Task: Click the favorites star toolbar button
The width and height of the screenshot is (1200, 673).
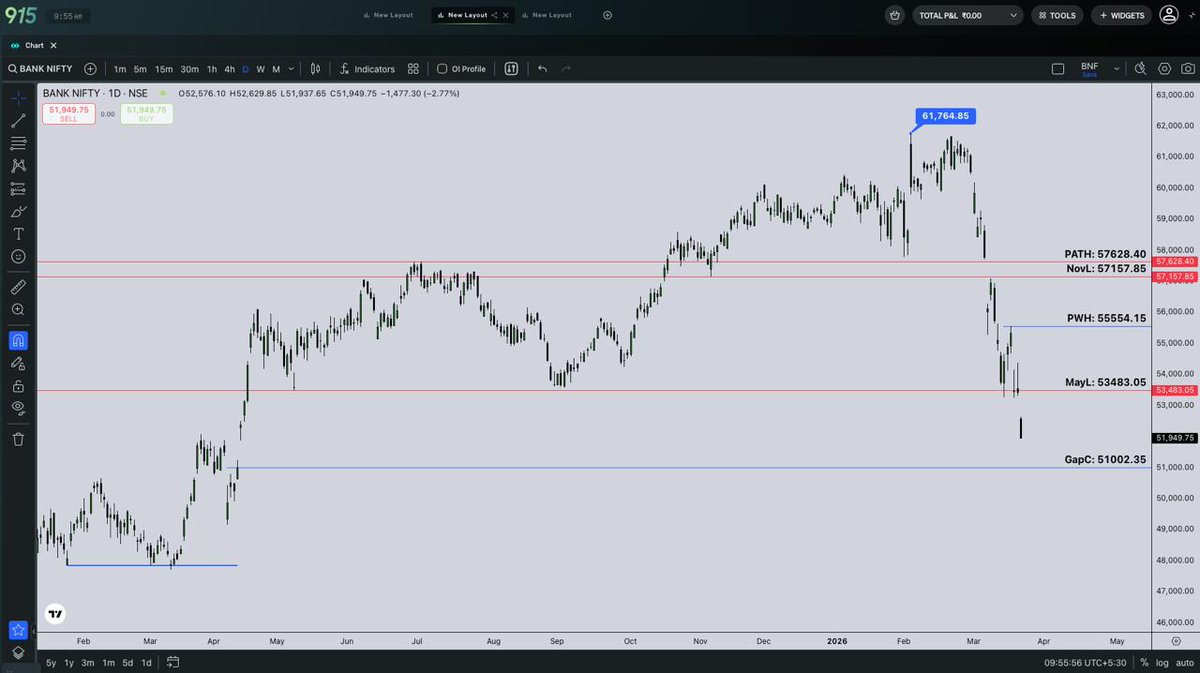Action: coord(18,630)
